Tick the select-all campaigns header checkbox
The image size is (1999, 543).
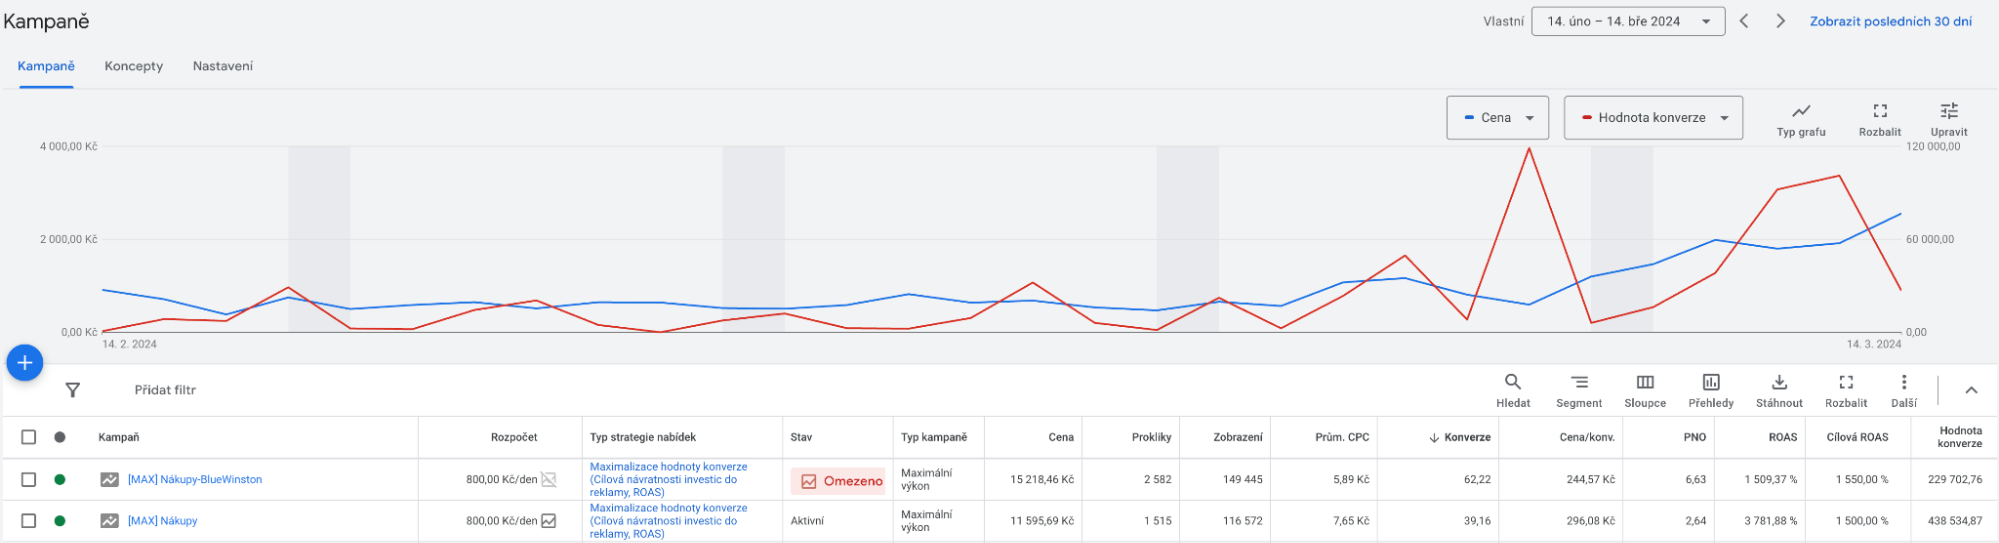click(29, 437)
